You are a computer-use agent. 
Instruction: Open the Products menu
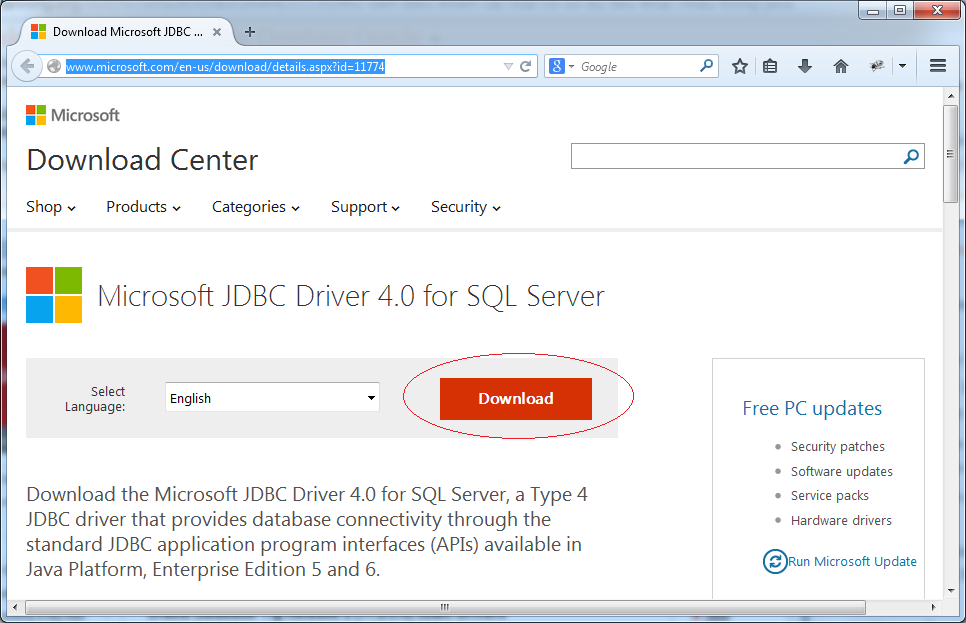click(143, 207)
